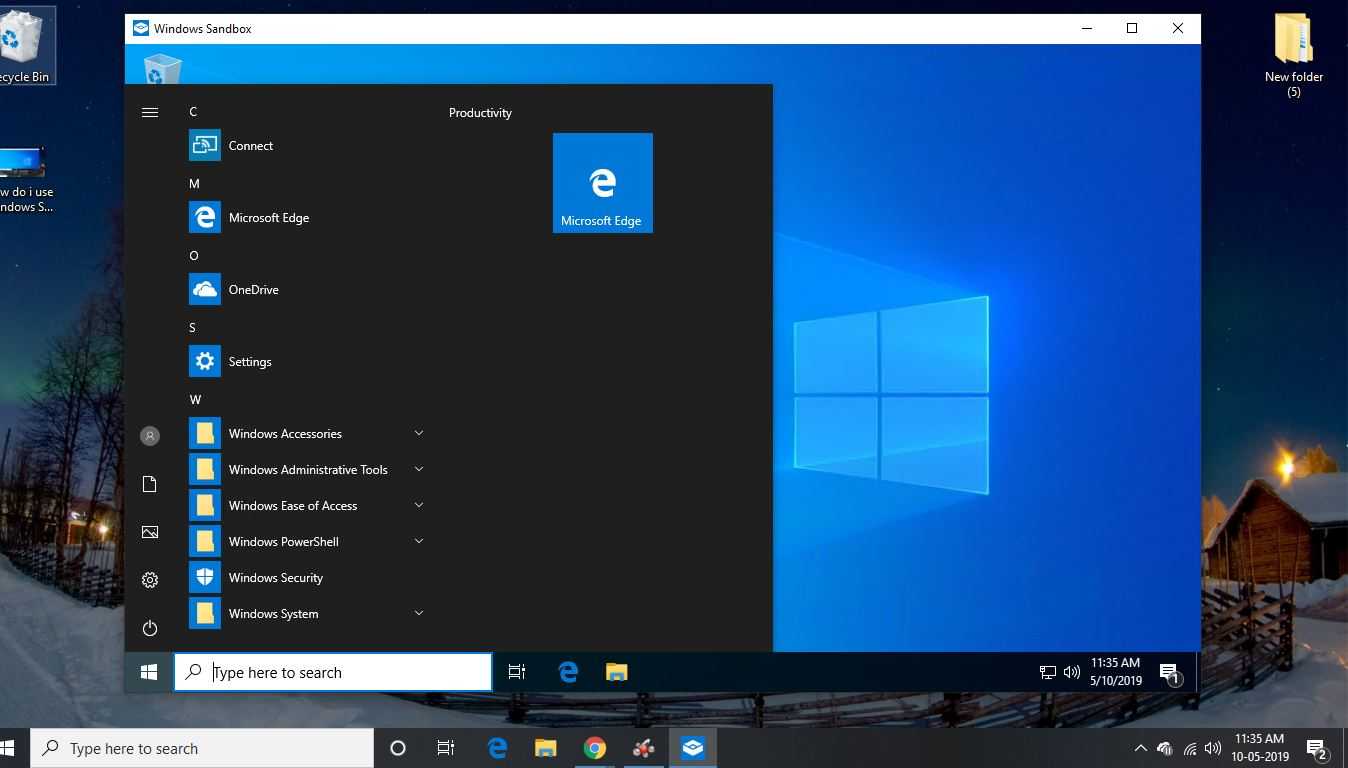Launch Connect app from Start list
Image resolution: width=1348 pixels, height=768 pixels.
(306, 146)
